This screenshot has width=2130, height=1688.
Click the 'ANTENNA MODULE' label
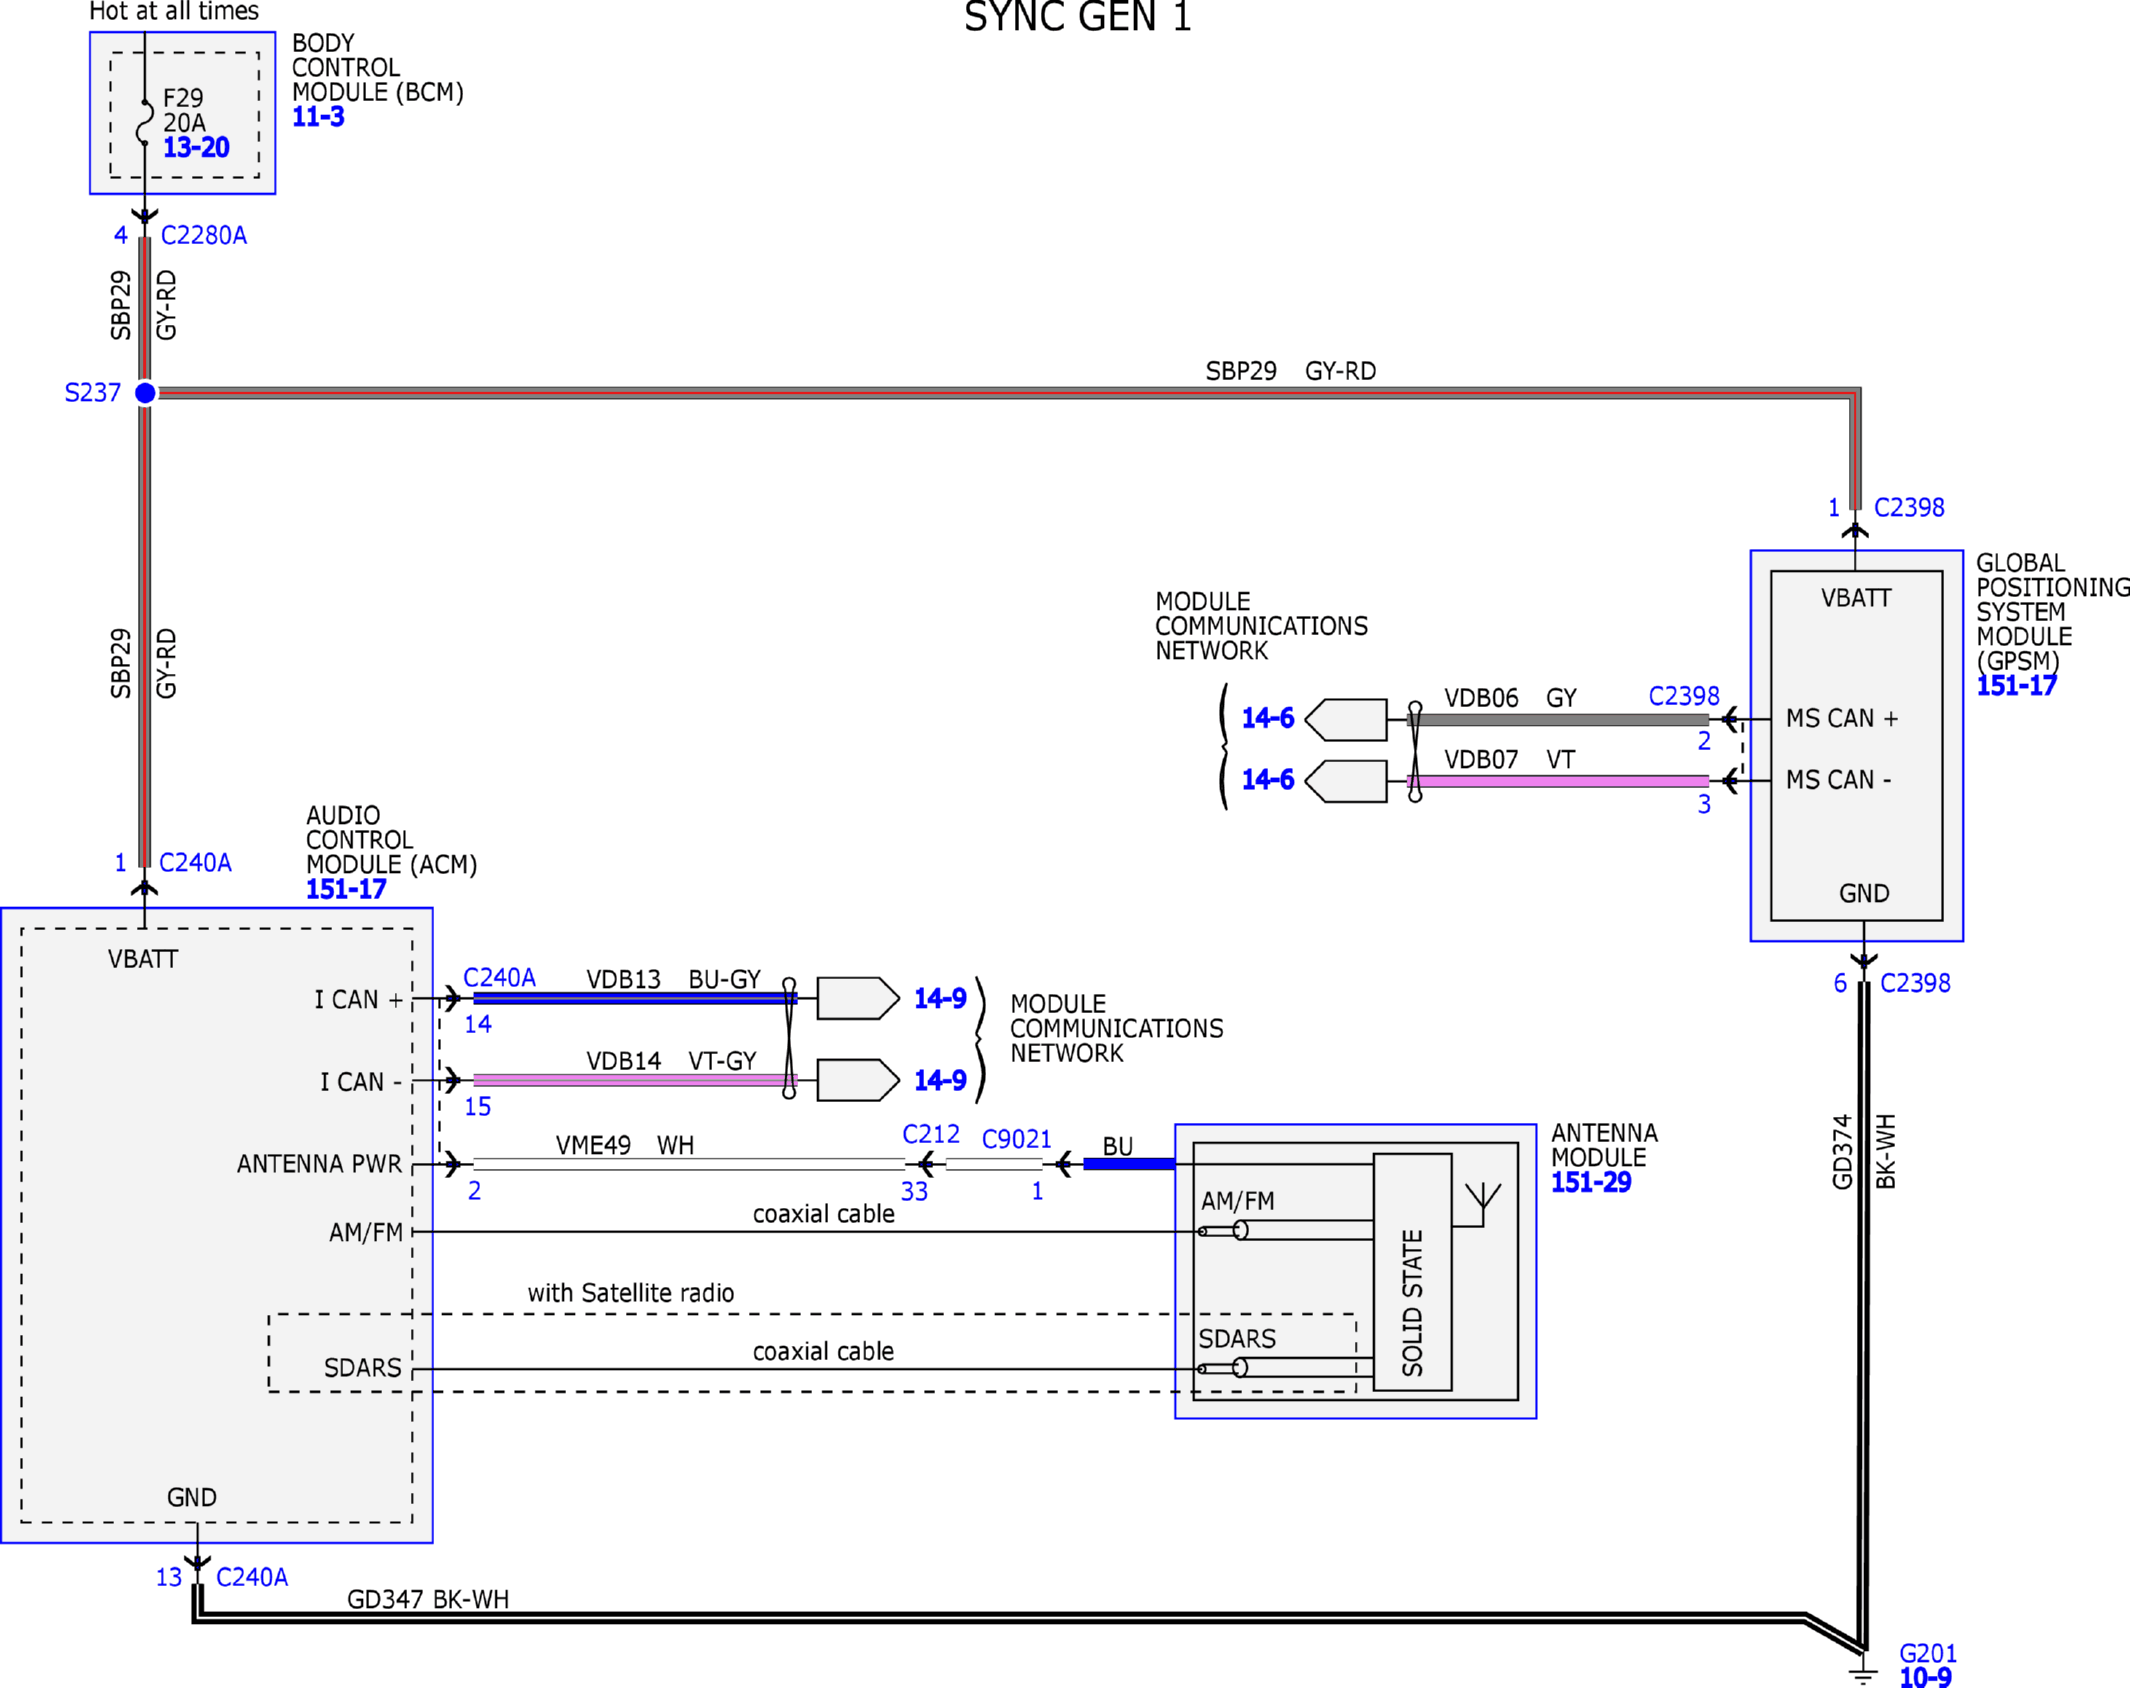tap(1604, 1144)
